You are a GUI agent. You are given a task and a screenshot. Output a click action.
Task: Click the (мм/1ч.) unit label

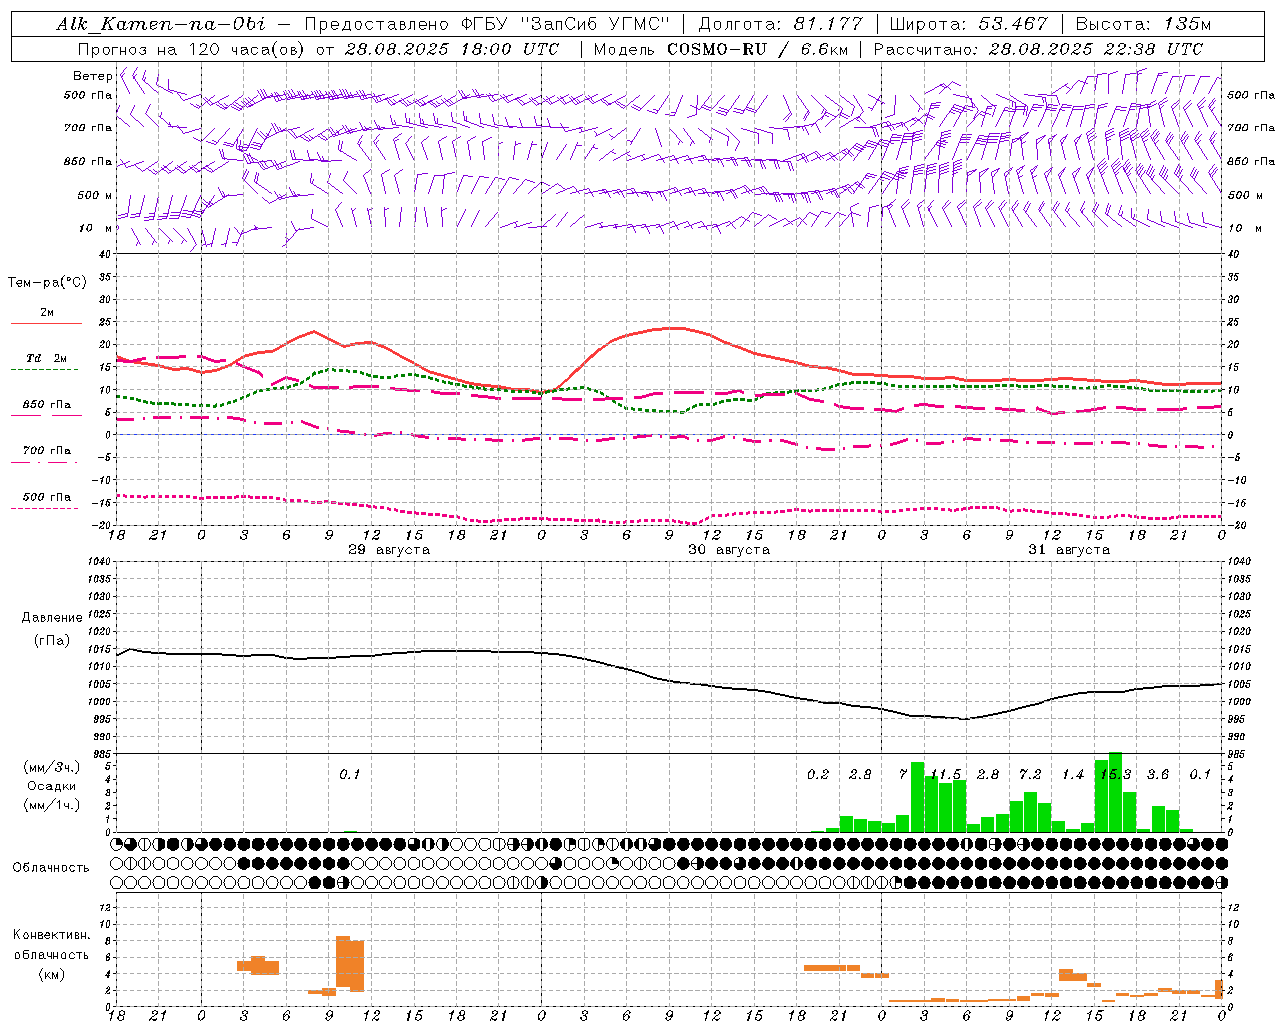pos(52,805)
